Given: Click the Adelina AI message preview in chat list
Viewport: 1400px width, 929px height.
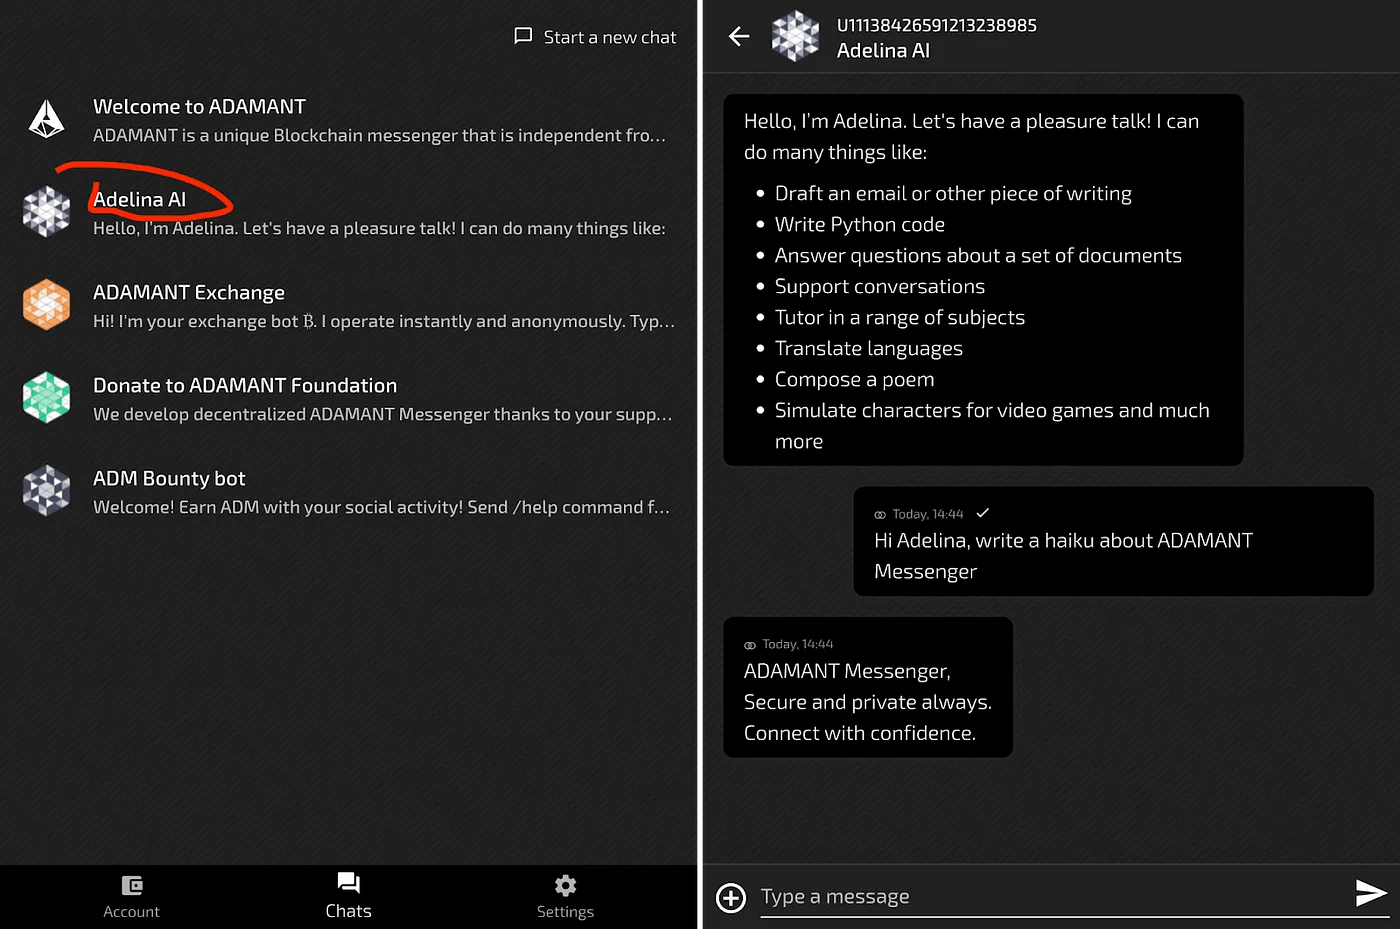Looking at the screenshot, I should tap(379, 228).
